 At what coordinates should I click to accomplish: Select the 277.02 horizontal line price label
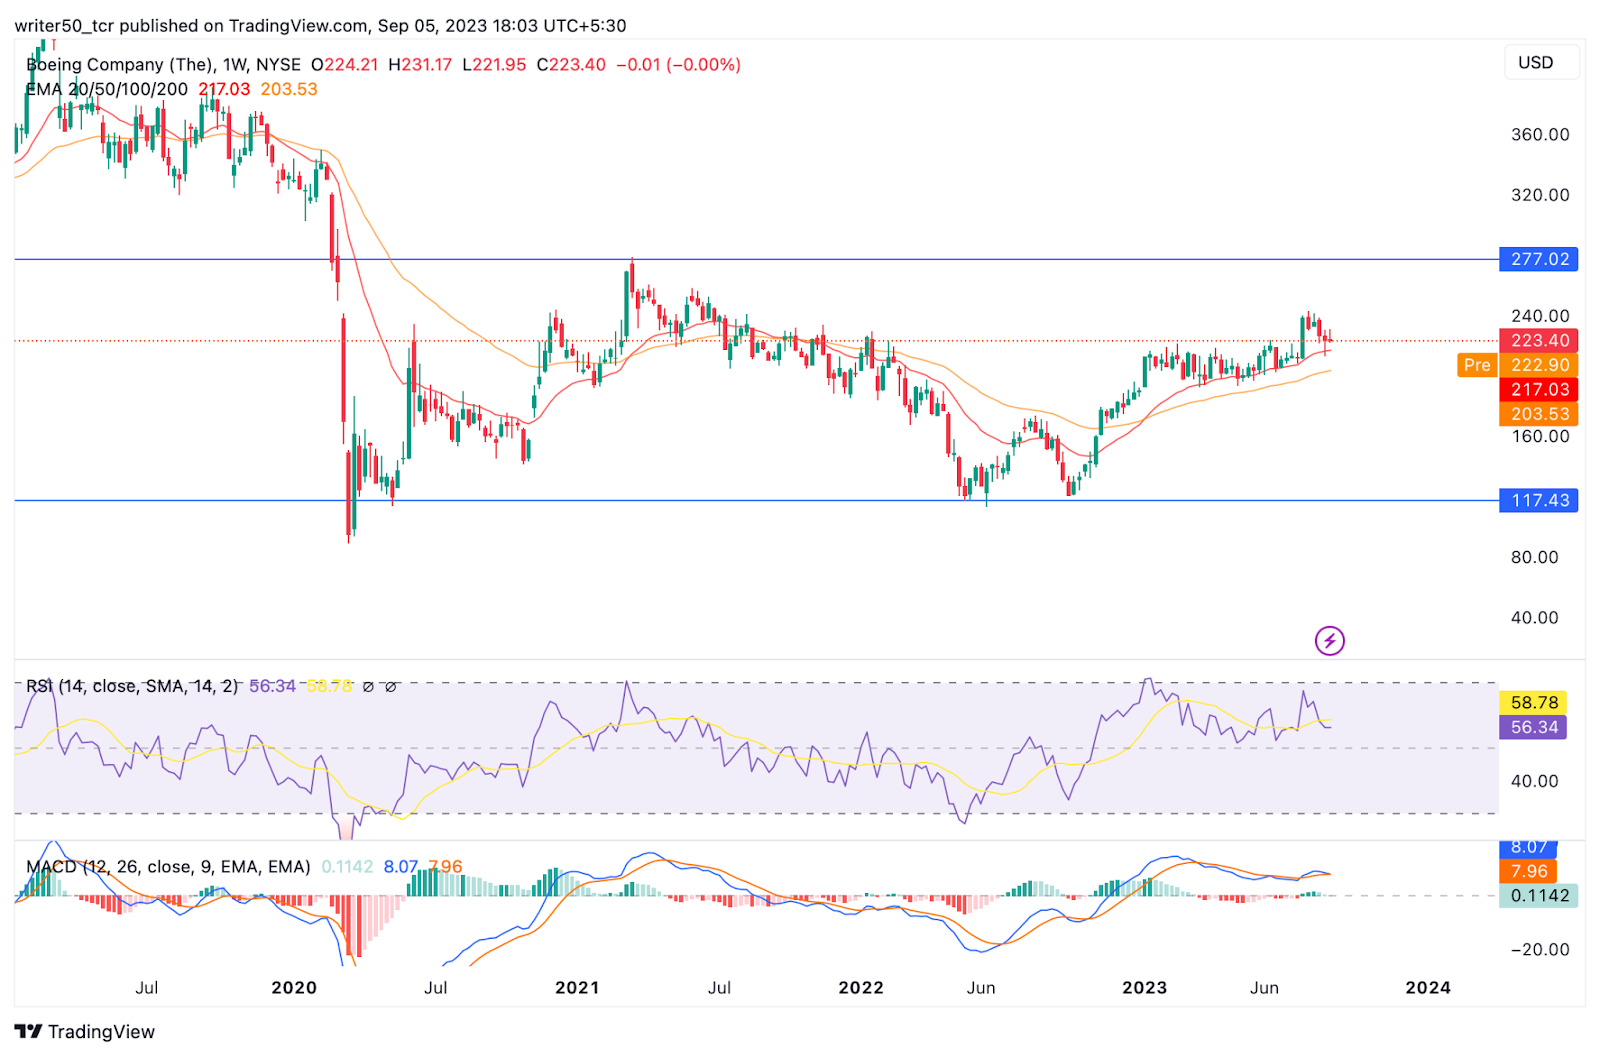1538,259
